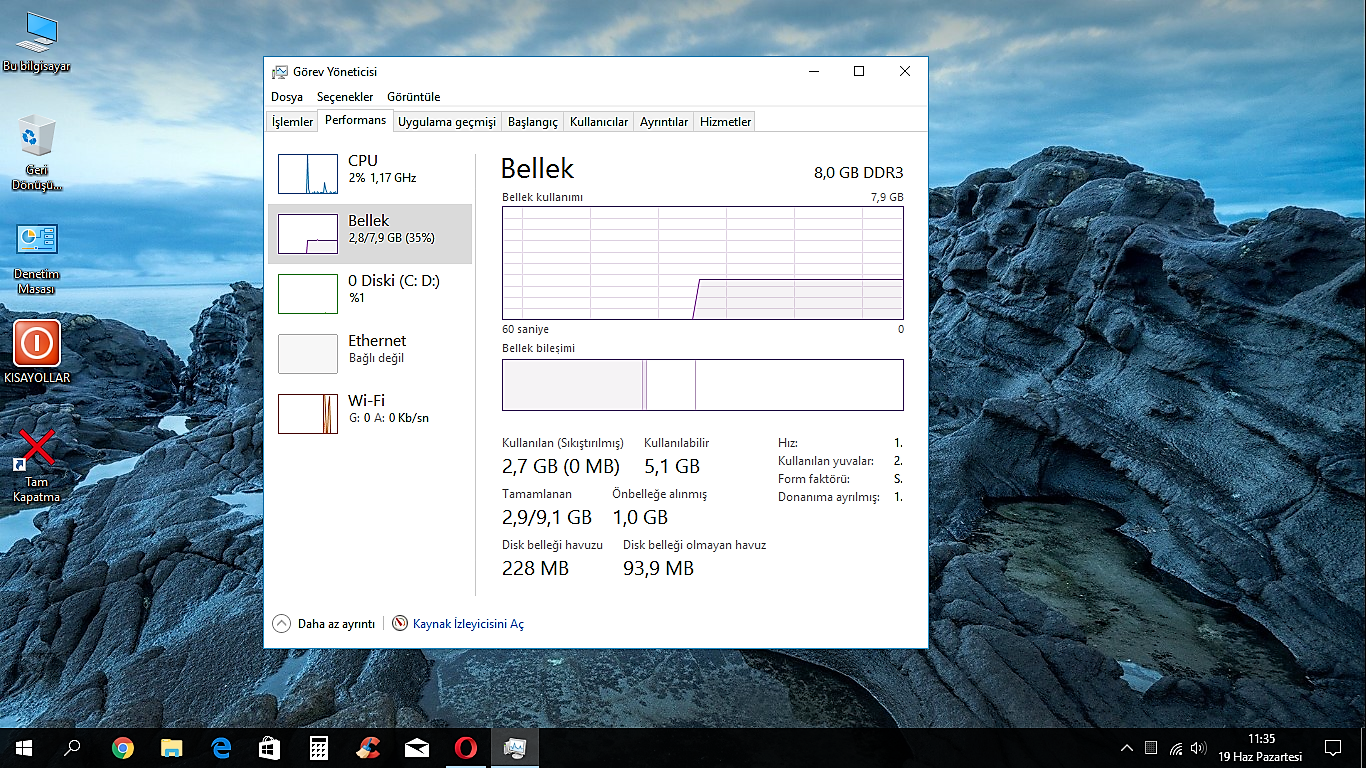Click the Kaynak İzleyicisini Aç link

[x=468, y=624]
